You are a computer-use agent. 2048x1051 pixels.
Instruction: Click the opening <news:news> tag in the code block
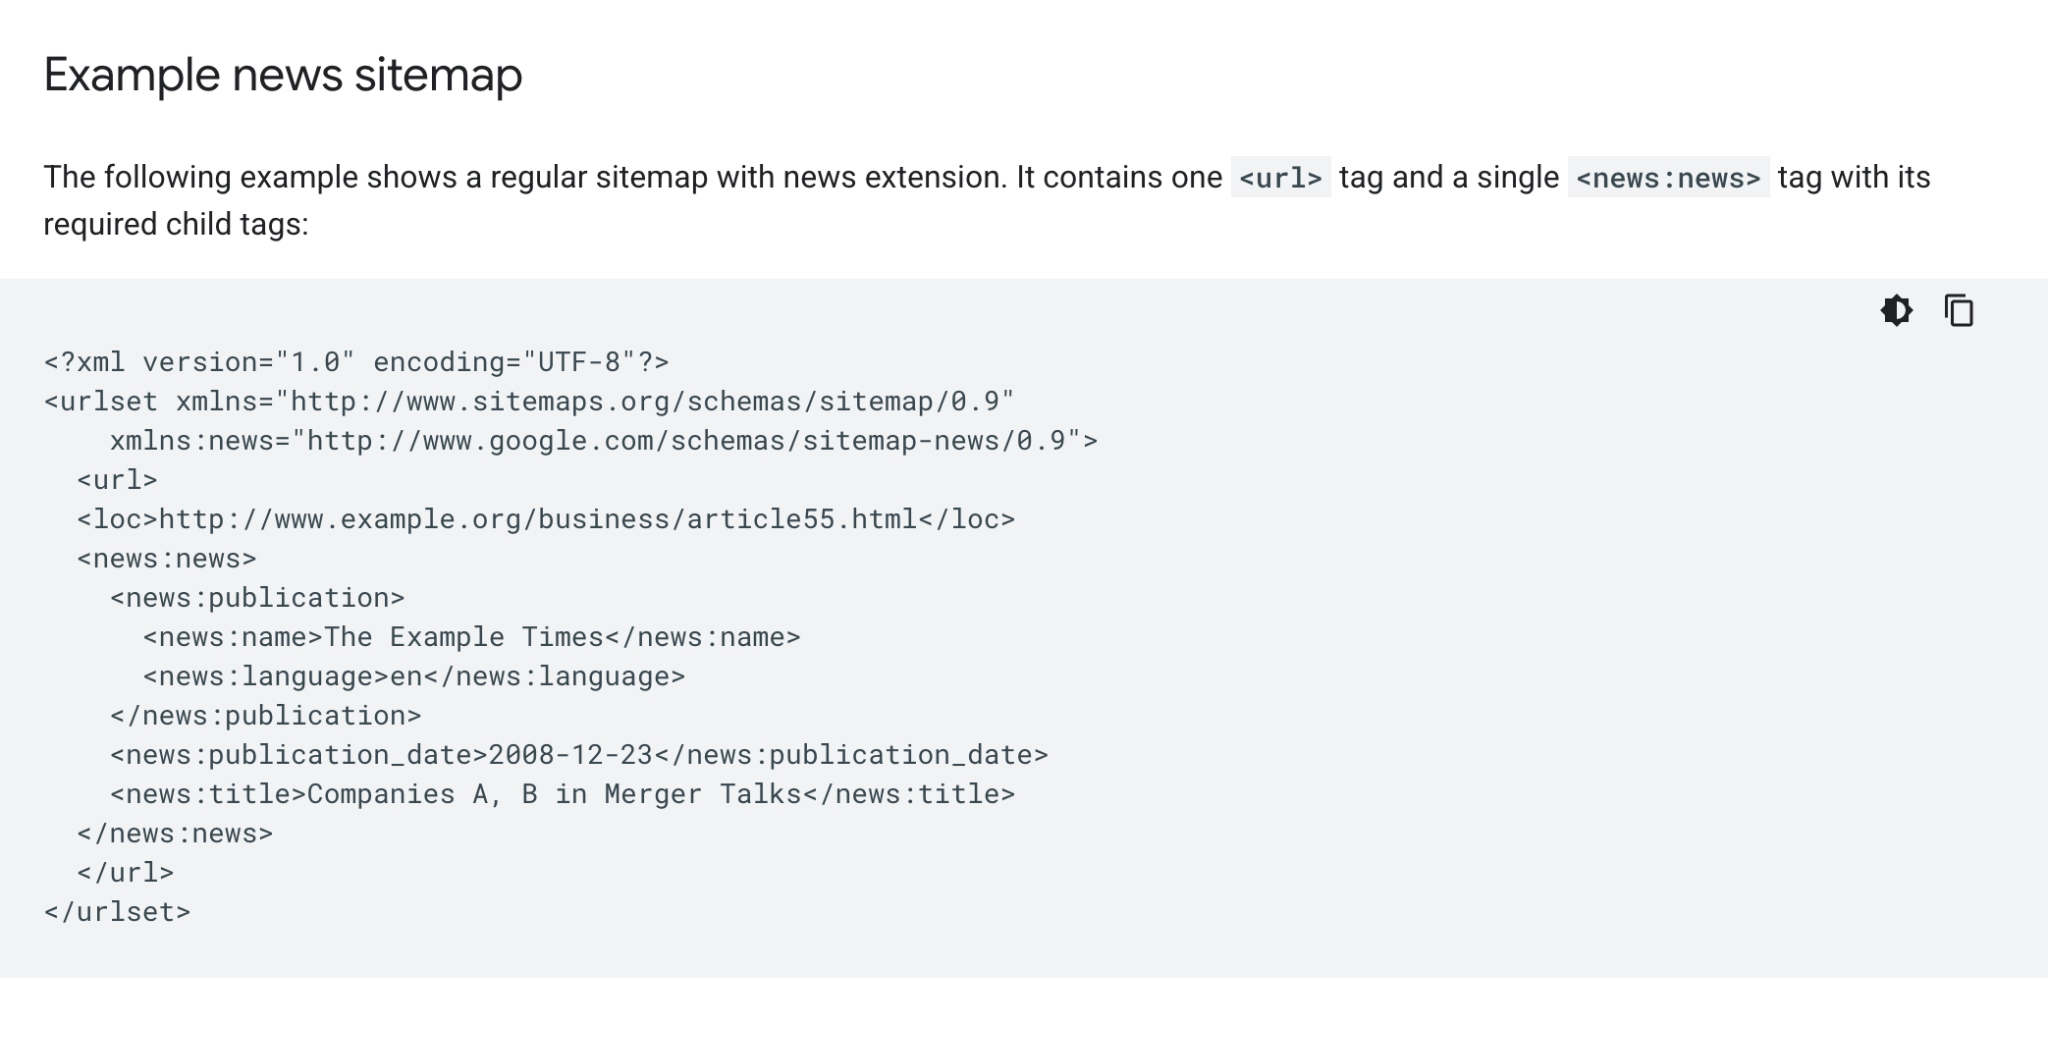(x=166, y=559)
